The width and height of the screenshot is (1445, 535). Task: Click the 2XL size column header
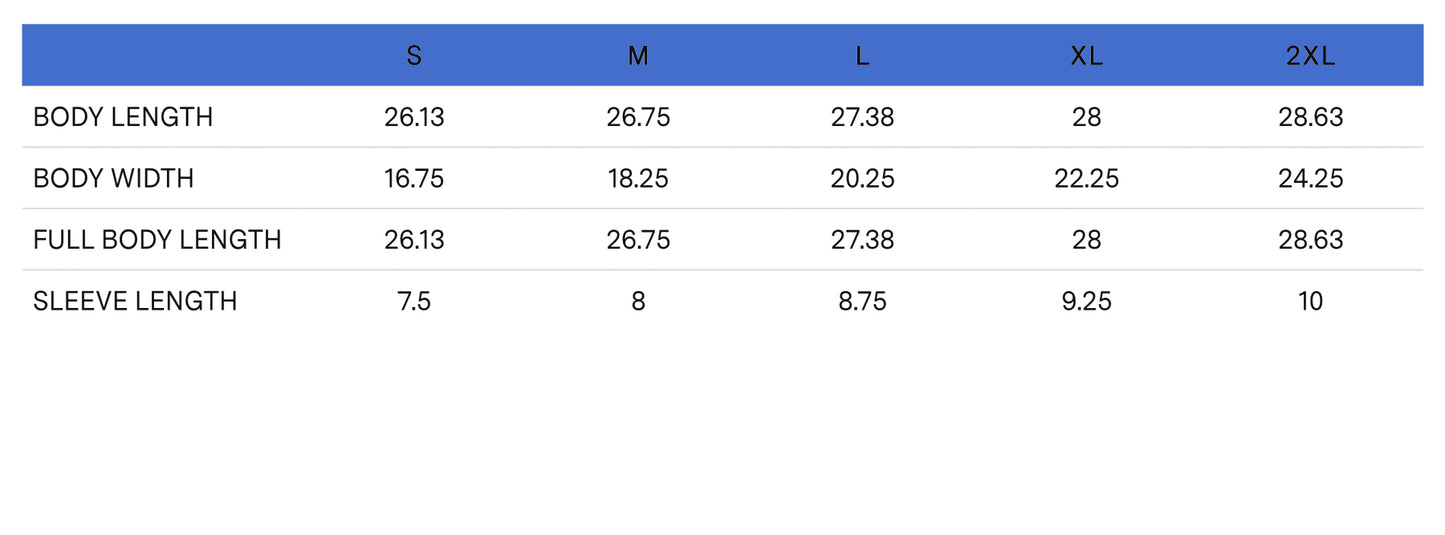[1310, 56]
